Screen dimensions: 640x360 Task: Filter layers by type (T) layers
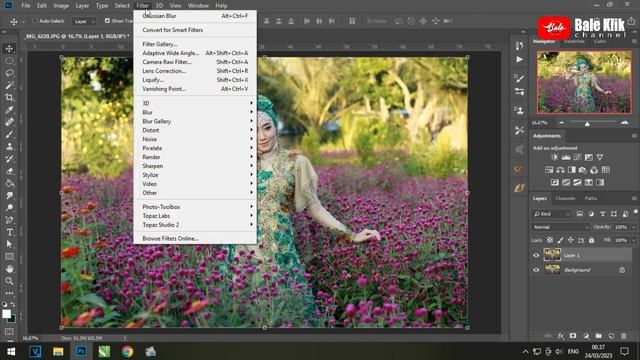[602, 213]
